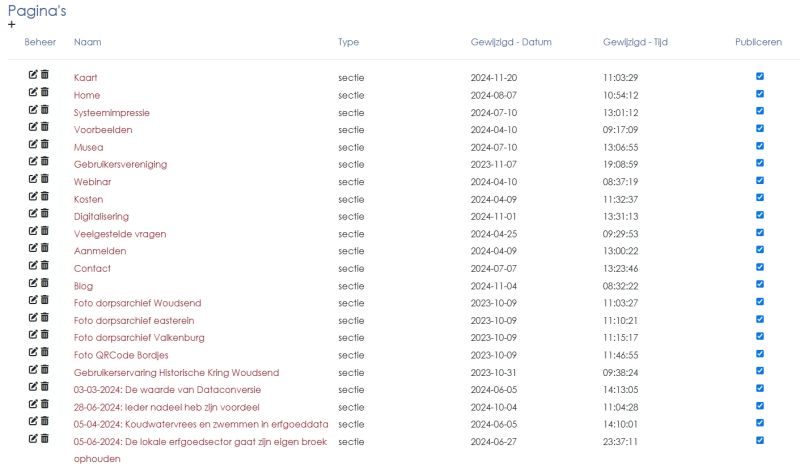This screenshot has width=800, height=466.
Task: Open edit icon for Webinar row
Action: [x=33, y=179]
